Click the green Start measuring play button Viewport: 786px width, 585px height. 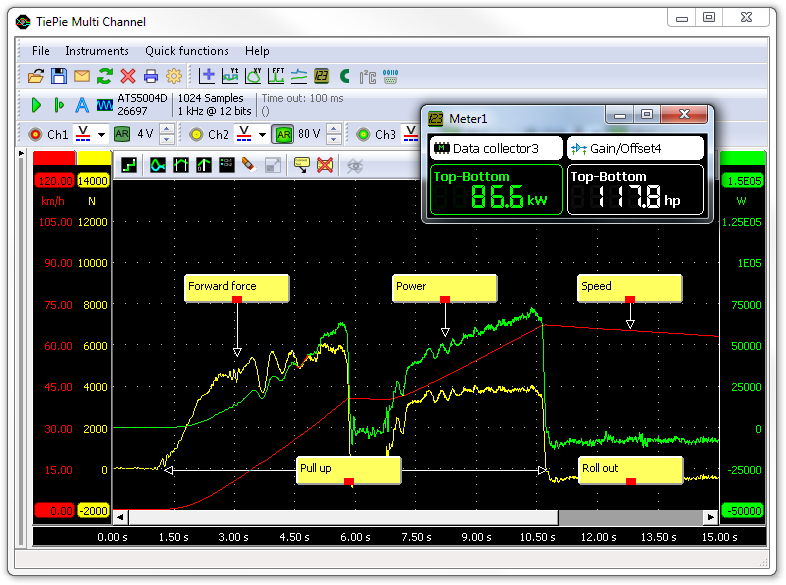(36, 105)
